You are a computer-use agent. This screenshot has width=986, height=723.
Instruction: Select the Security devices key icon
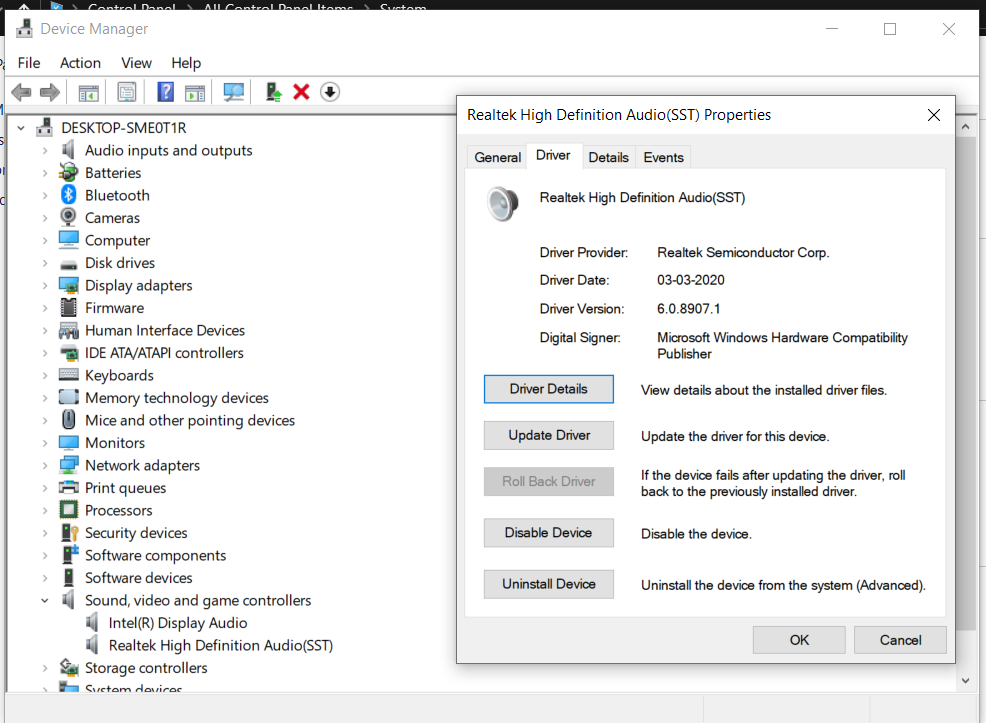coord(69,533)
